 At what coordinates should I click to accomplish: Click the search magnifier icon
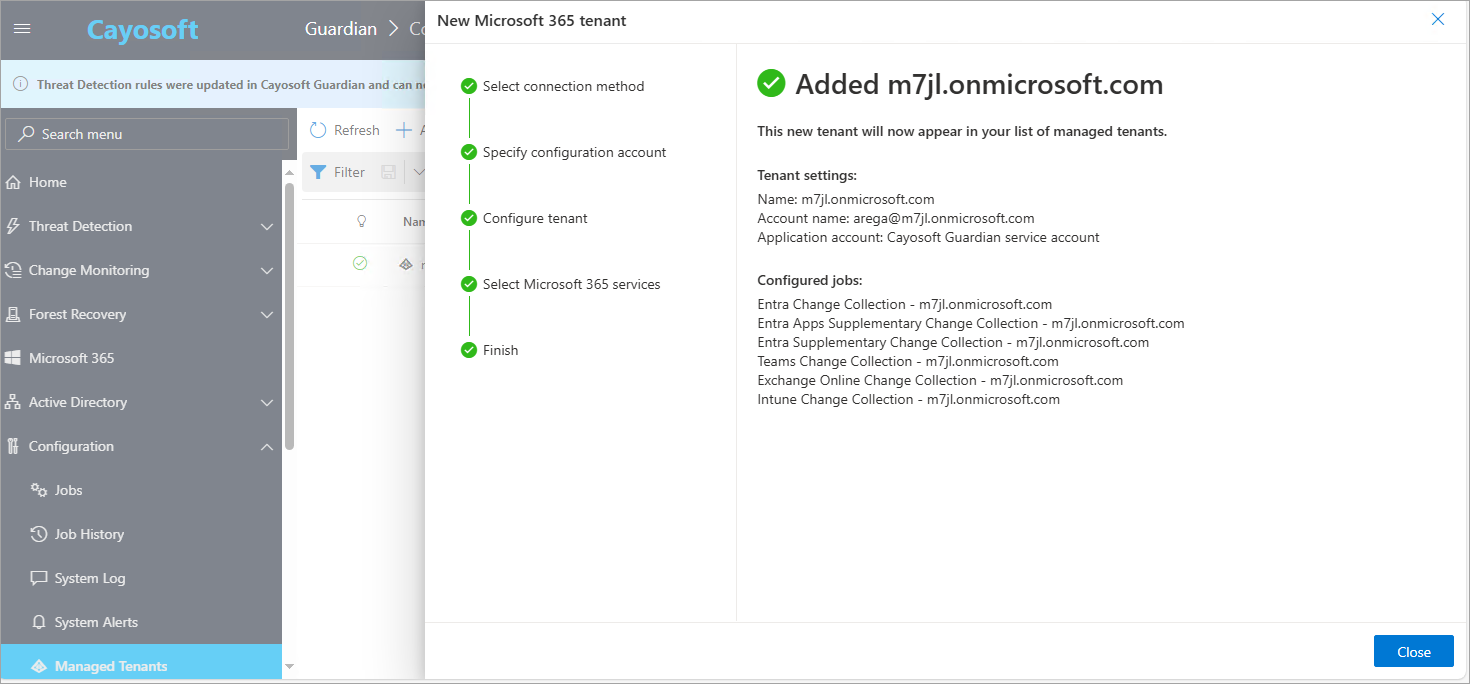pos(27,134)
